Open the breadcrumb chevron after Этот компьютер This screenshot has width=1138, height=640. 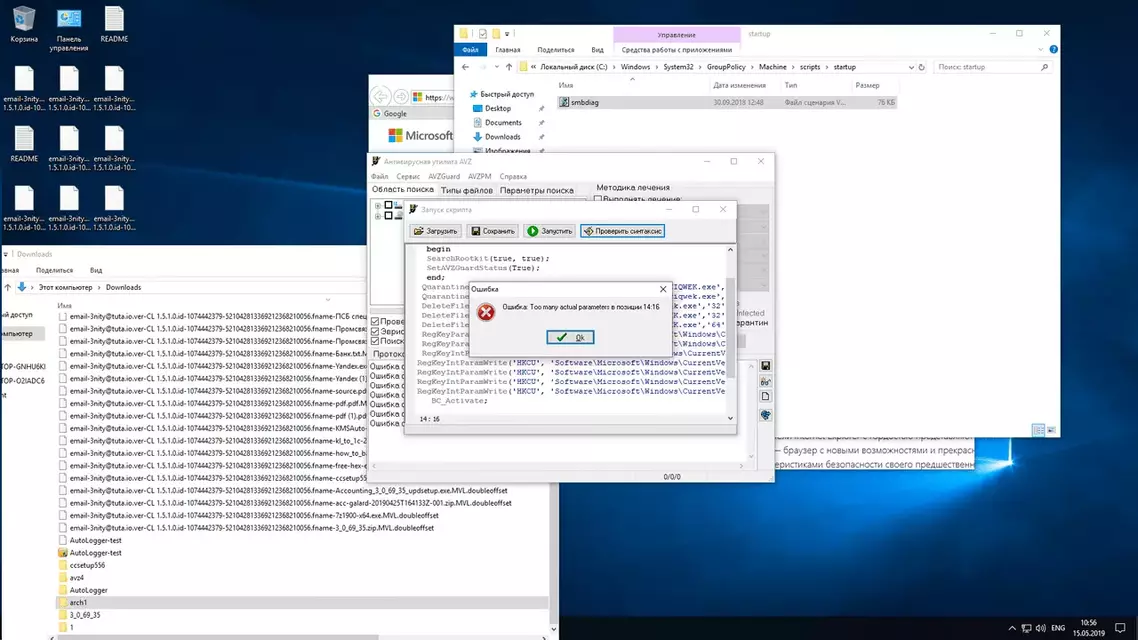point(99,287)
